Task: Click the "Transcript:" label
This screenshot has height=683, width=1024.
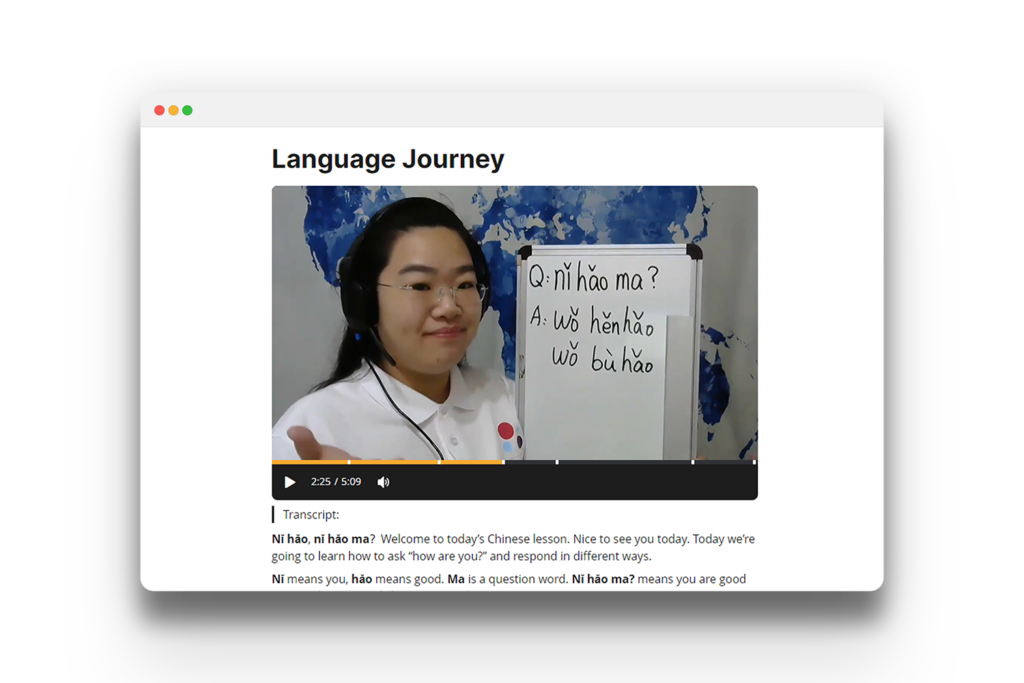Action: point(311,515)
